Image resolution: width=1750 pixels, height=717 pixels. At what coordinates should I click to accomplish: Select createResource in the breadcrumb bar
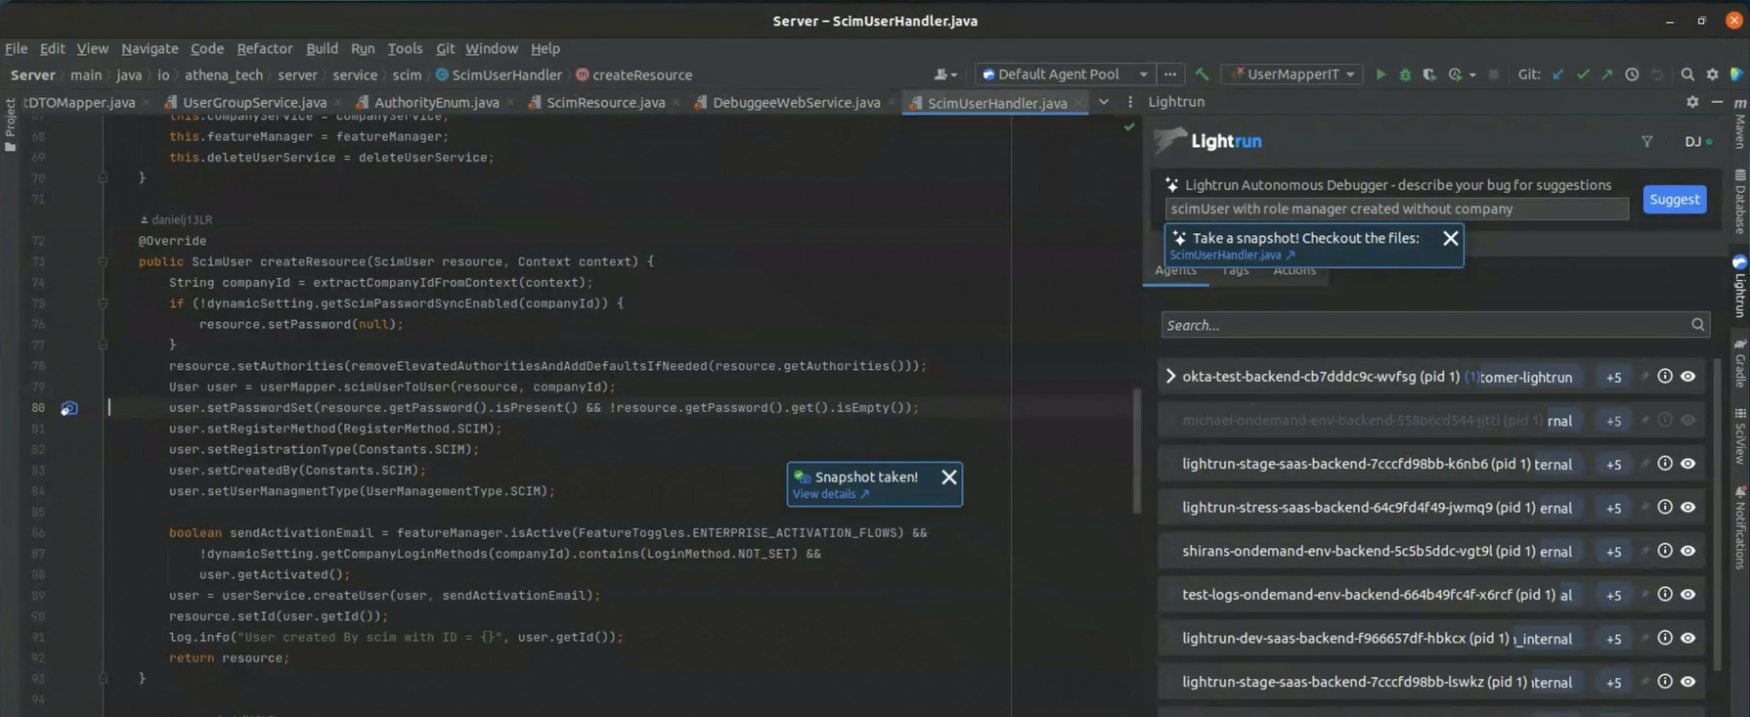[634, 75]
